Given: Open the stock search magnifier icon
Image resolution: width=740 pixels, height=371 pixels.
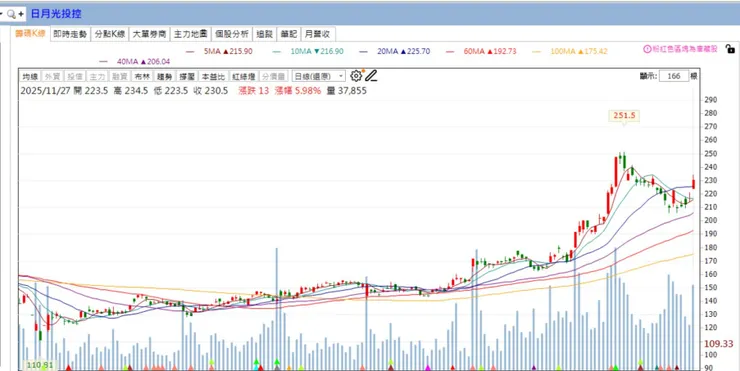Looking at the screenshot, I should pyautogui.click(x=11, y=14).
